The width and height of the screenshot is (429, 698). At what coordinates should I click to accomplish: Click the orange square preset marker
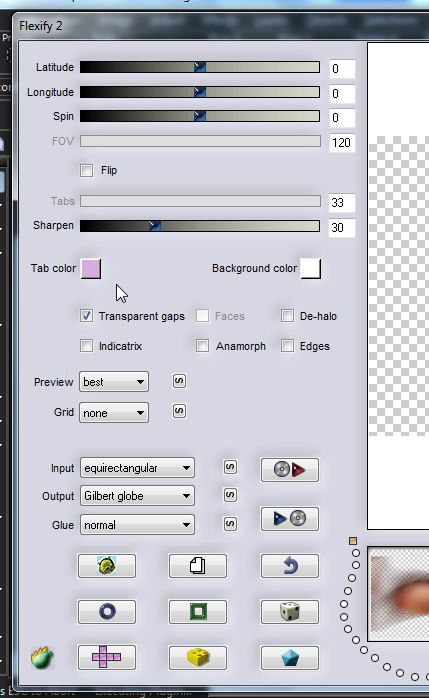pos(353,541)
